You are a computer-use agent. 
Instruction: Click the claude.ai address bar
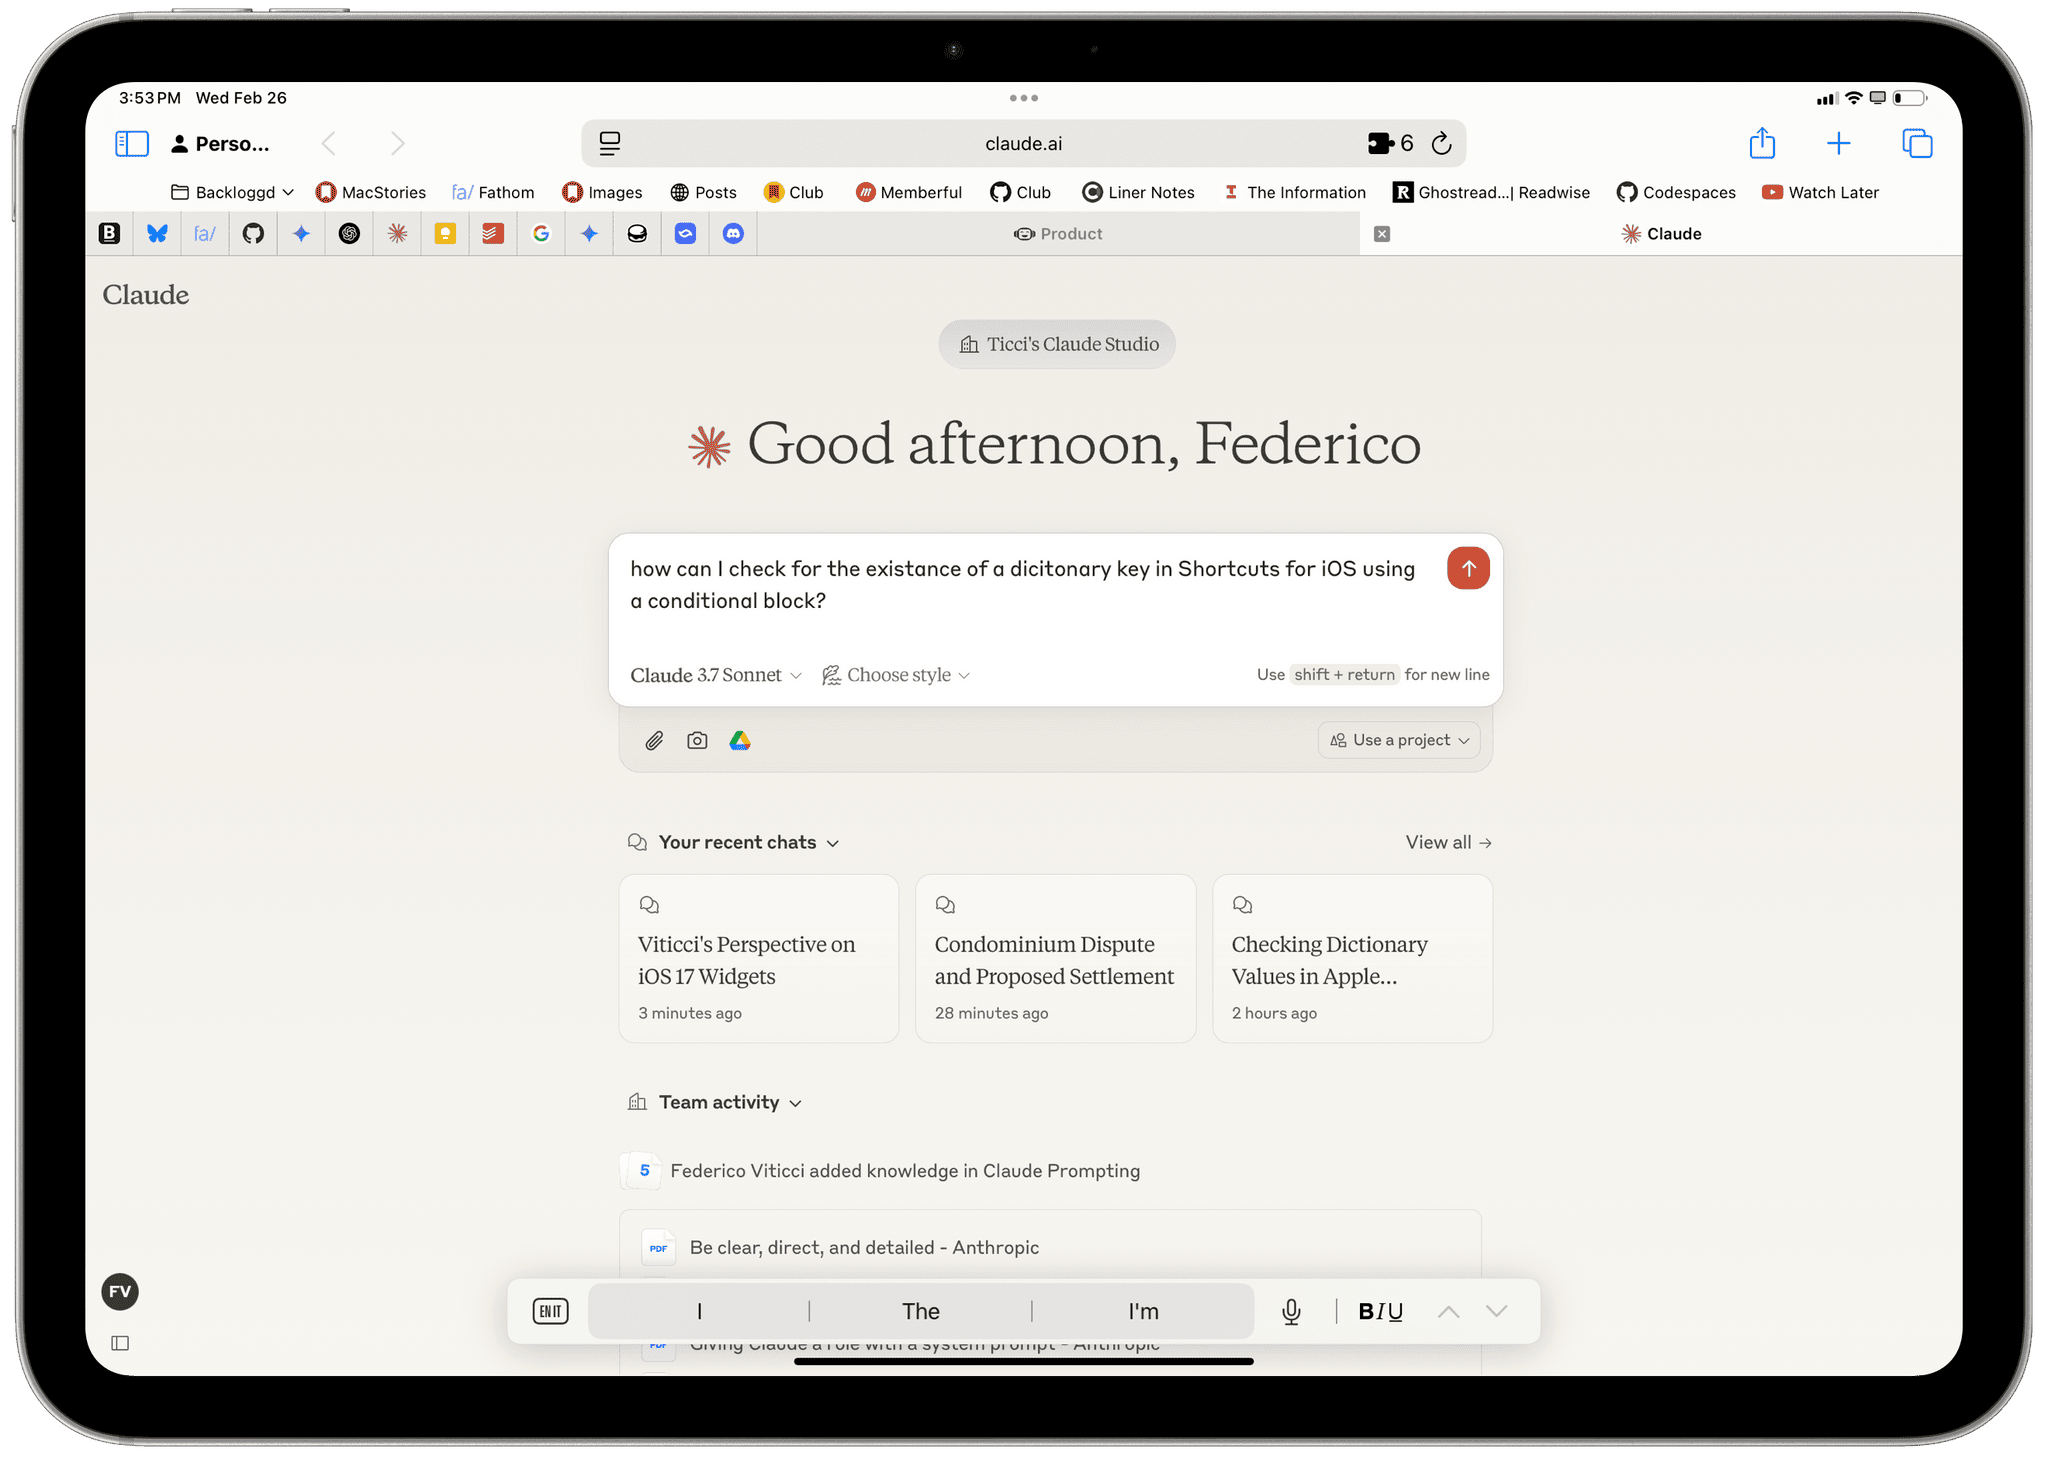[1024, 144]
